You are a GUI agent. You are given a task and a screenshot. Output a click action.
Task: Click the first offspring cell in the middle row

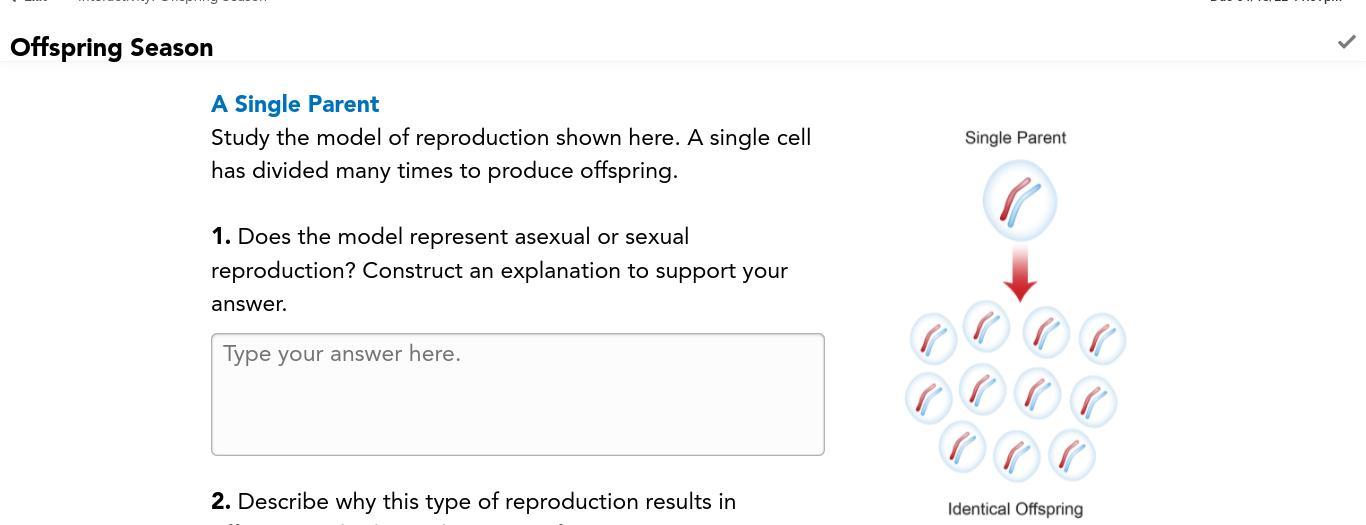pos(929,398)
